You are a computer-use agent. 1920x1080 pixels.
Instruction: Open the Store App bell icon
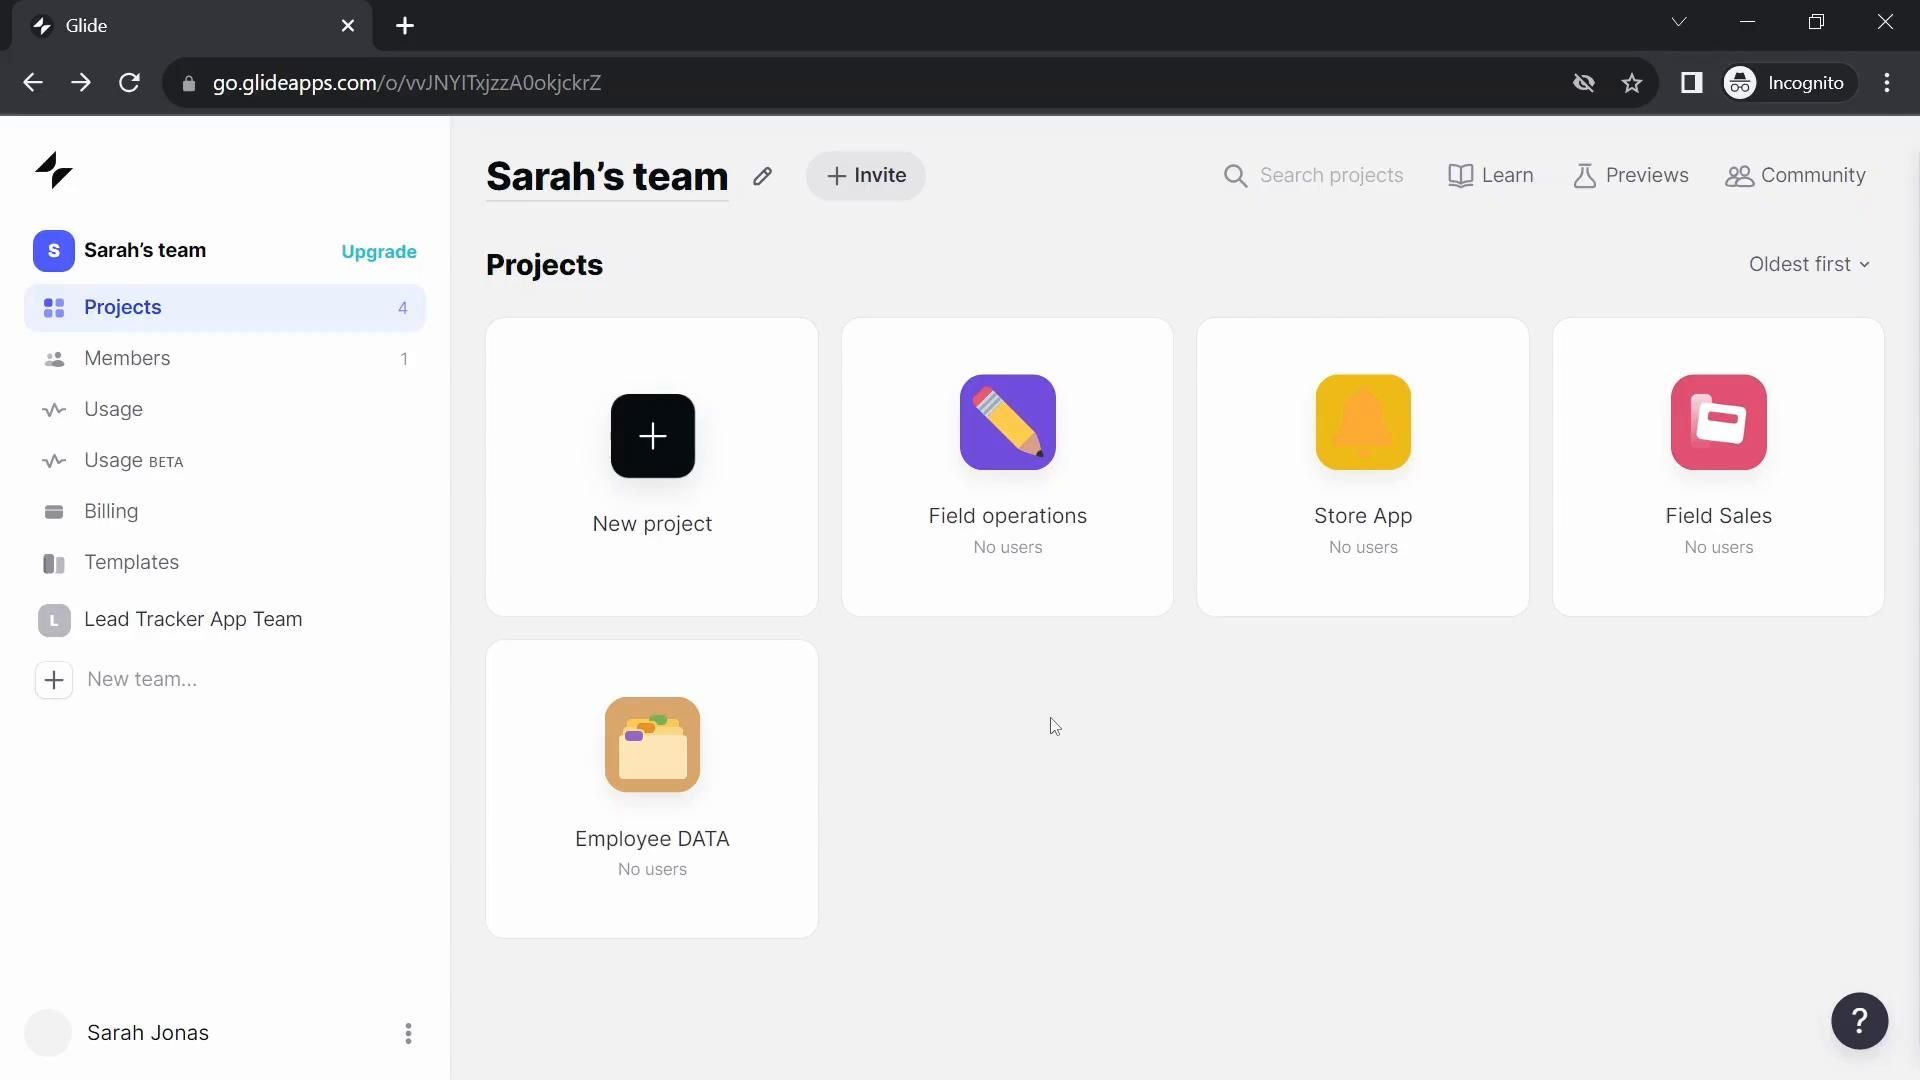(1362, 422)
